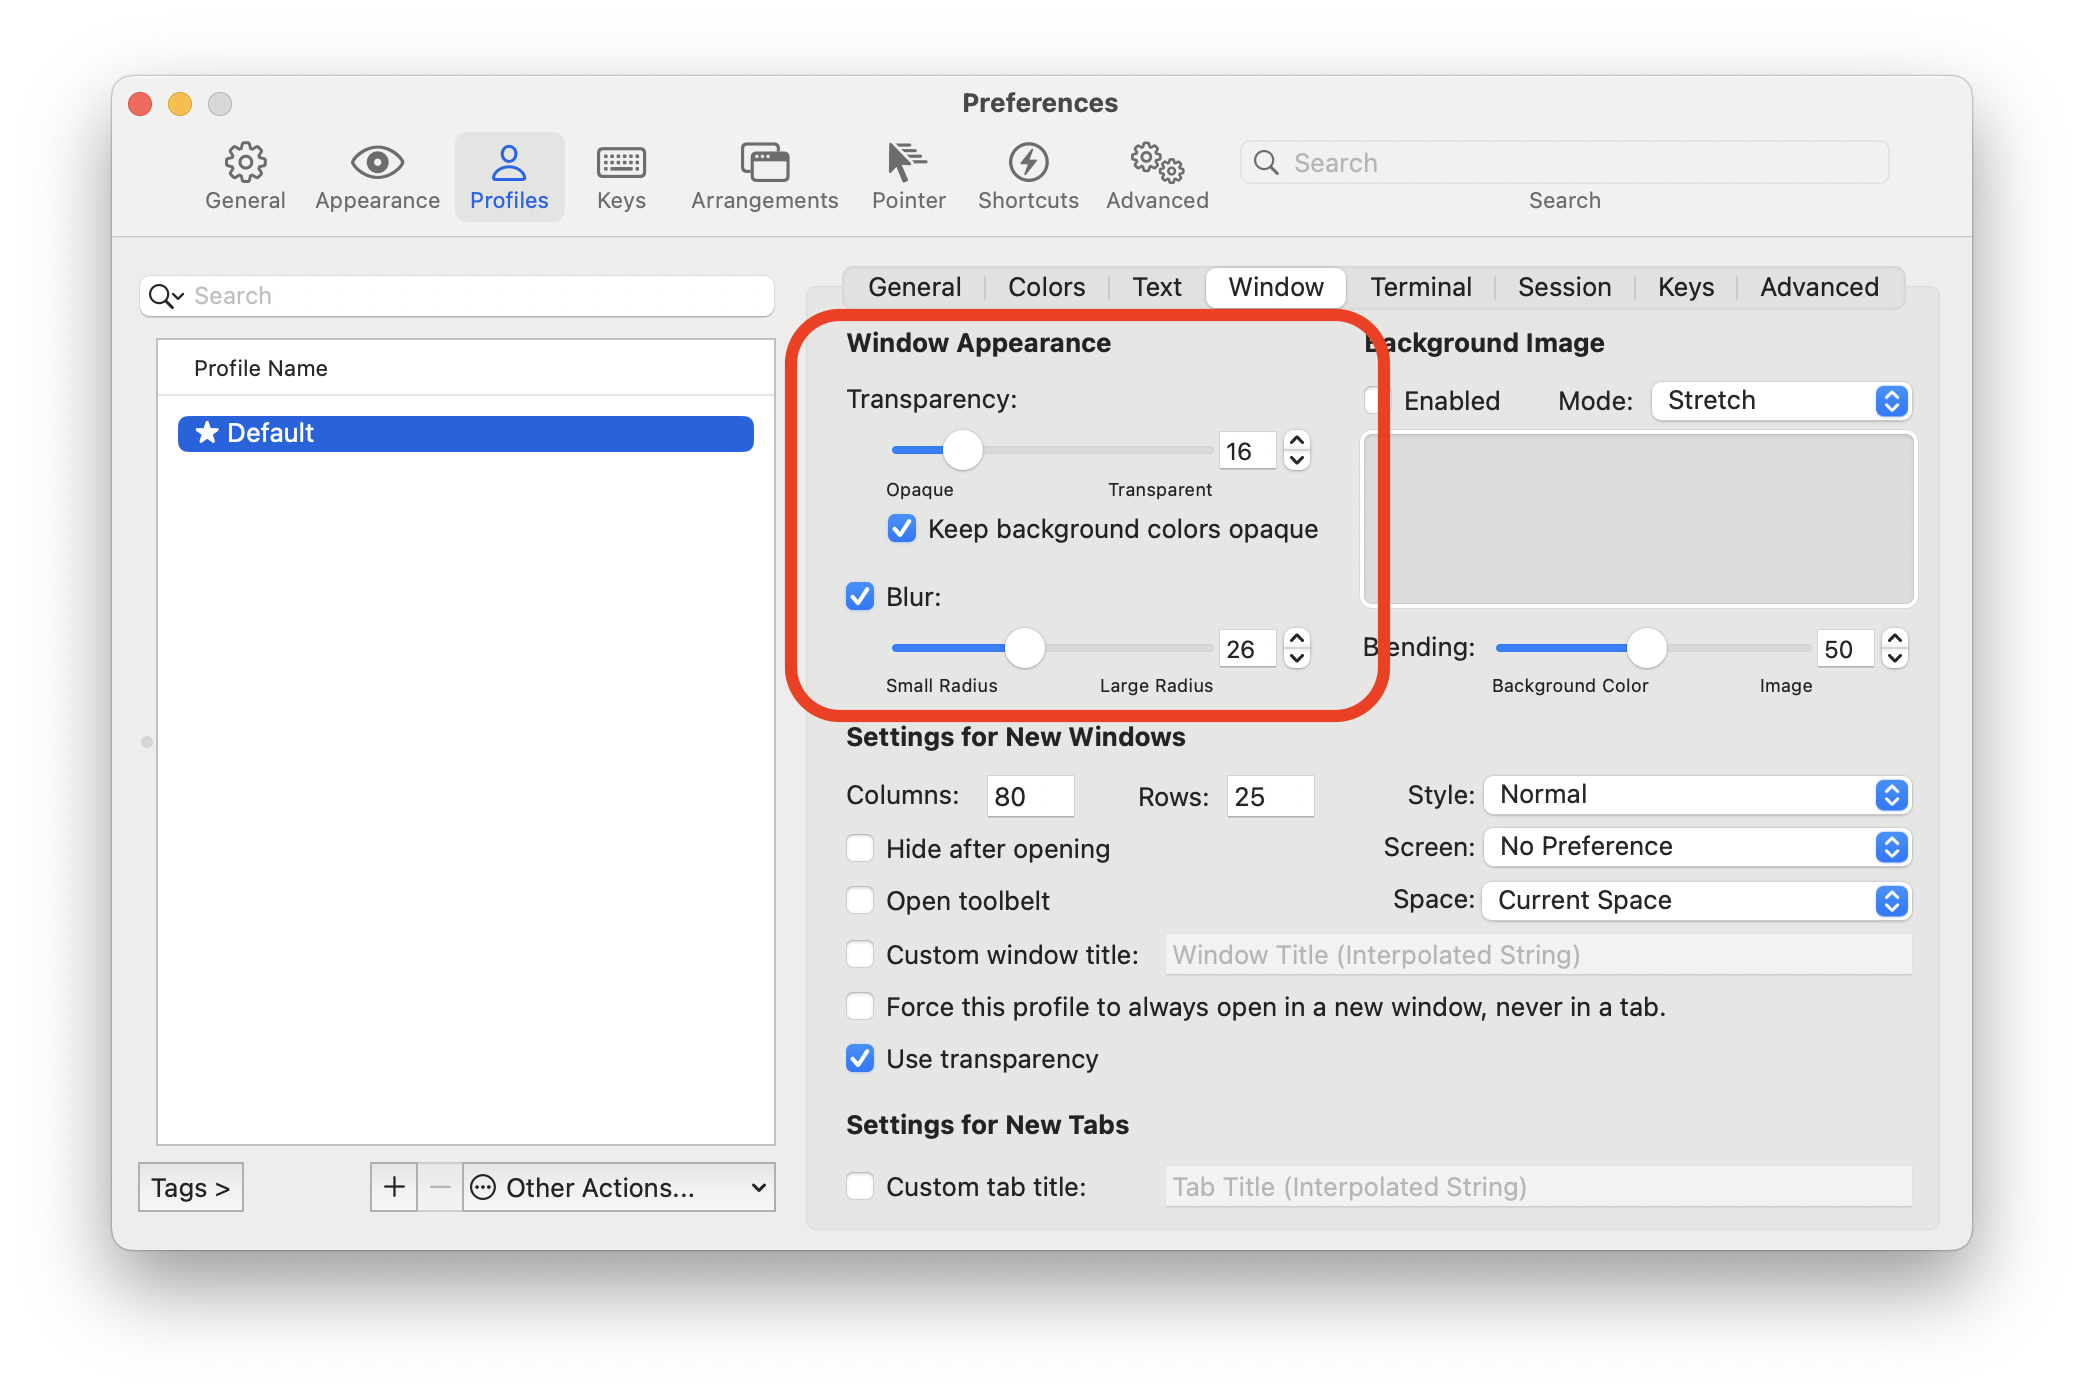Open the Advanced gears icon
This screenshot has width=2084, height=1398.
pos(1156,176)
